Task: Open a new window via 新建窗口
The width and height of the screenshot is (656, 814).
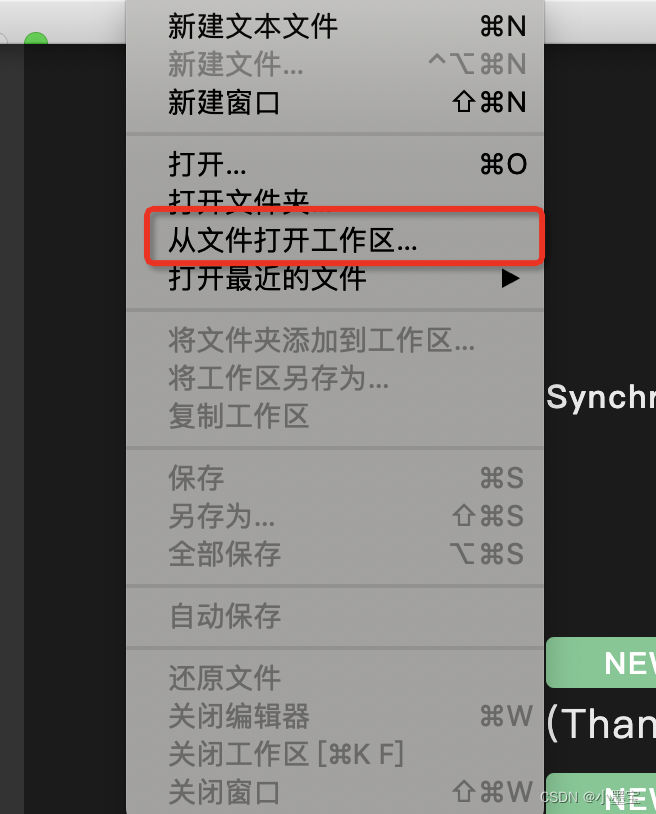Action: 335,102
